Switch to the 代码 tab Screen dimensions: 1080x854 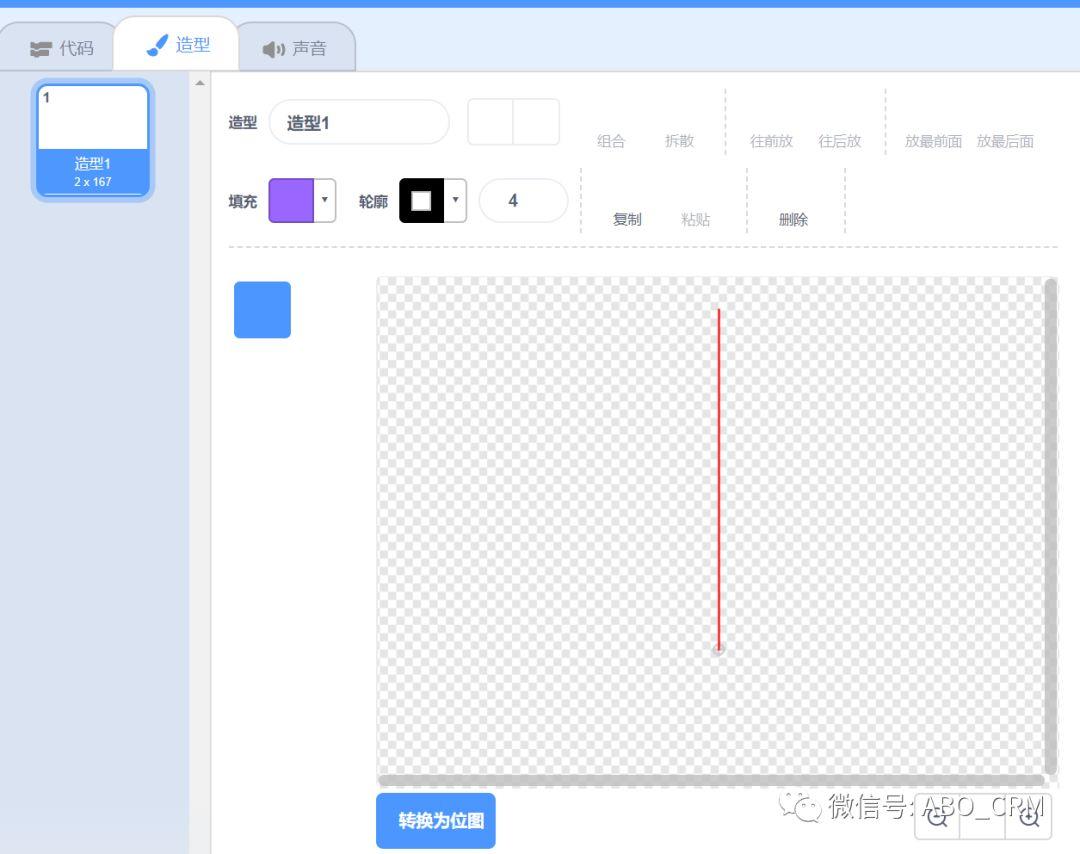tap(62, 48)
